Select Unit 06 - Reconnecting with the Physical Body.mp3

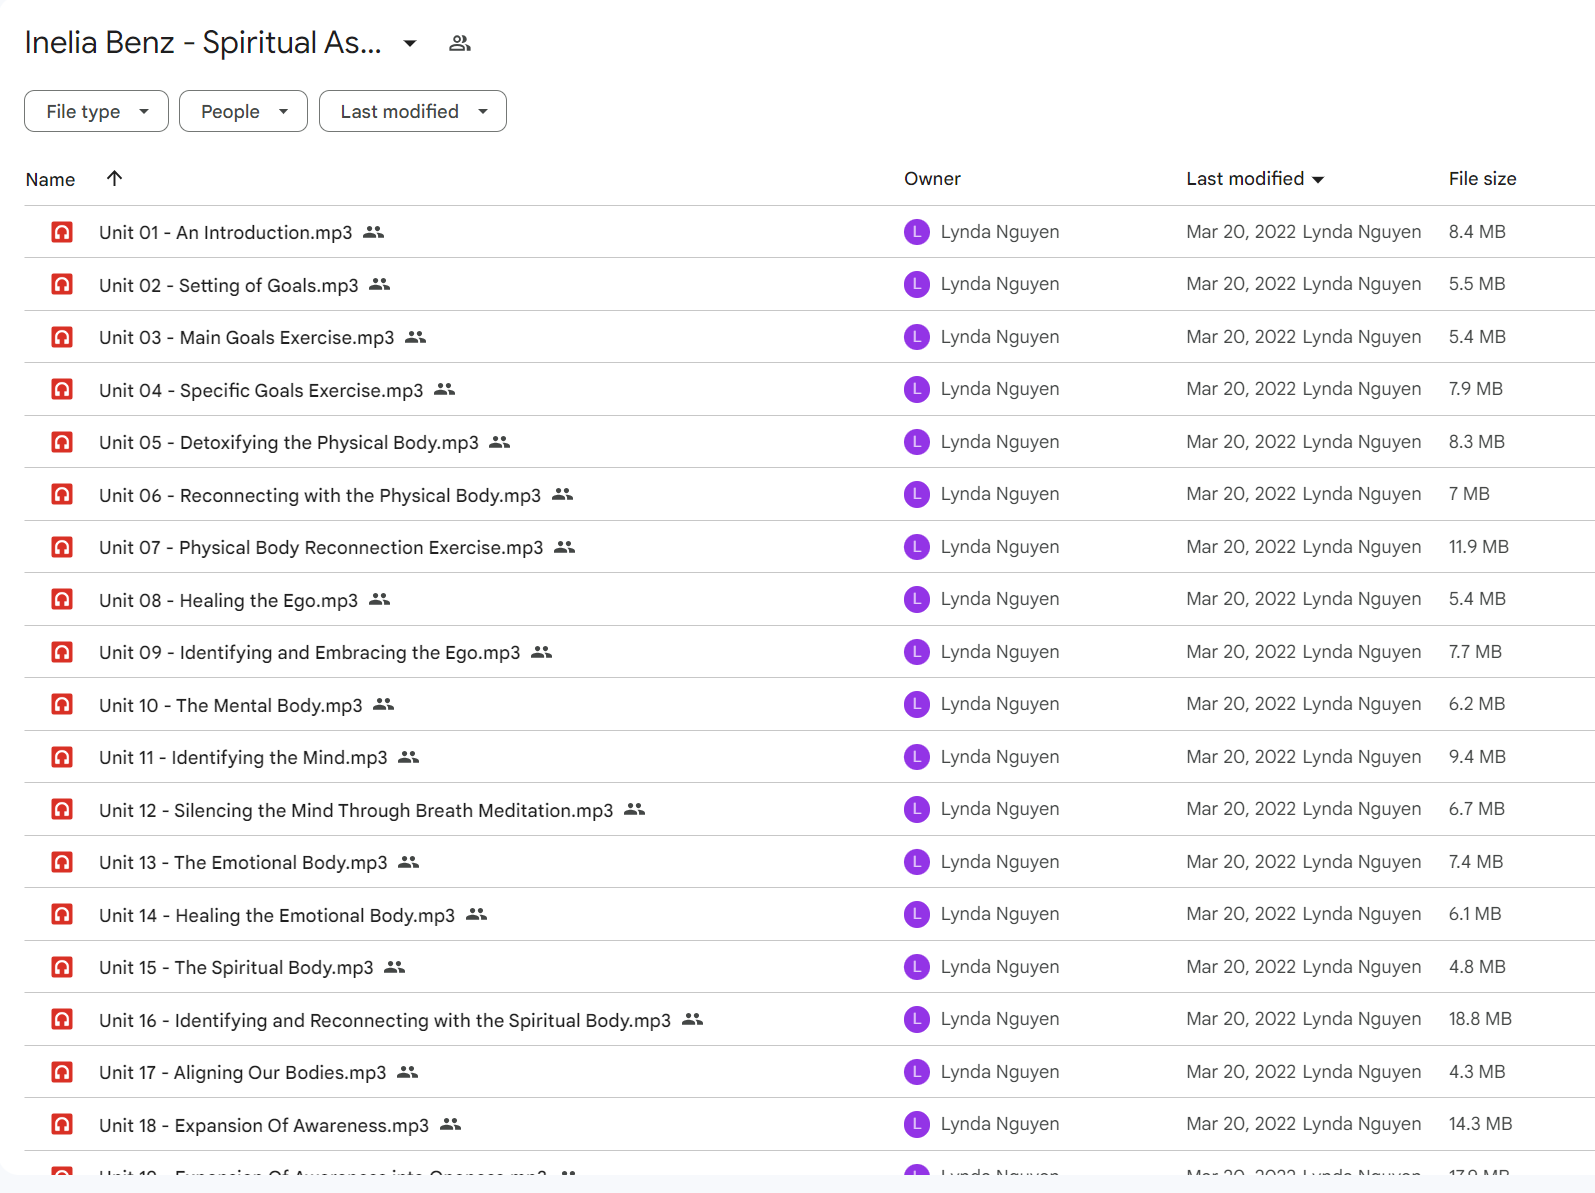(x=319, y=495)
